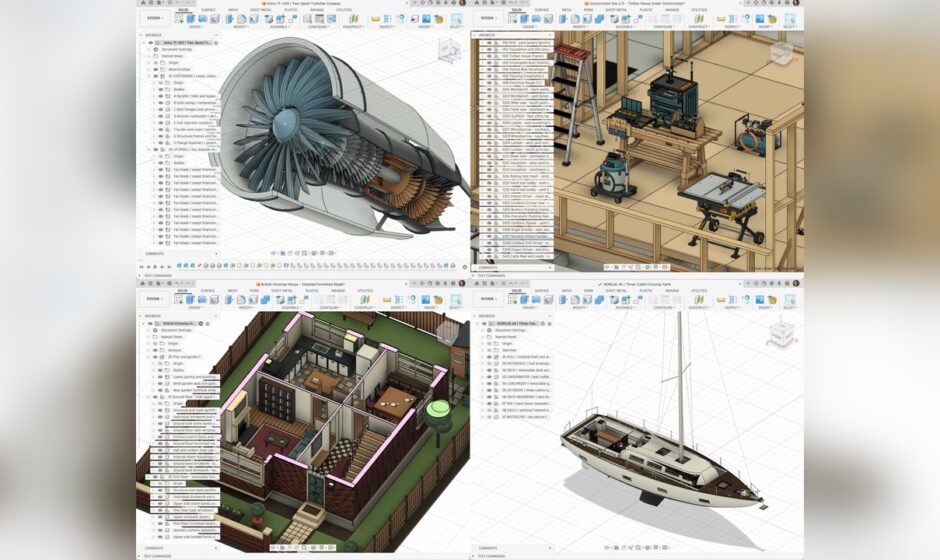Screen dimensions: 940x560
Task: Open DESIGN workspace dropdown in turbofan window
Action: pyautogui.click(x=155, y=18)
